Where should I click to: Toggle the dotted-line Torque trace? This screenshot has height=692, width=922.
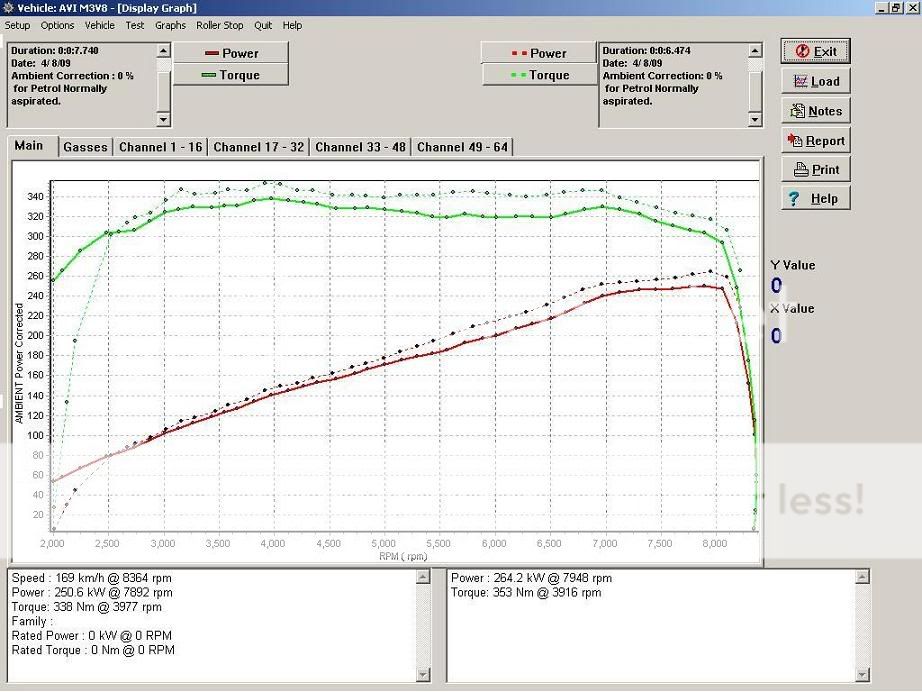[539, 75]
